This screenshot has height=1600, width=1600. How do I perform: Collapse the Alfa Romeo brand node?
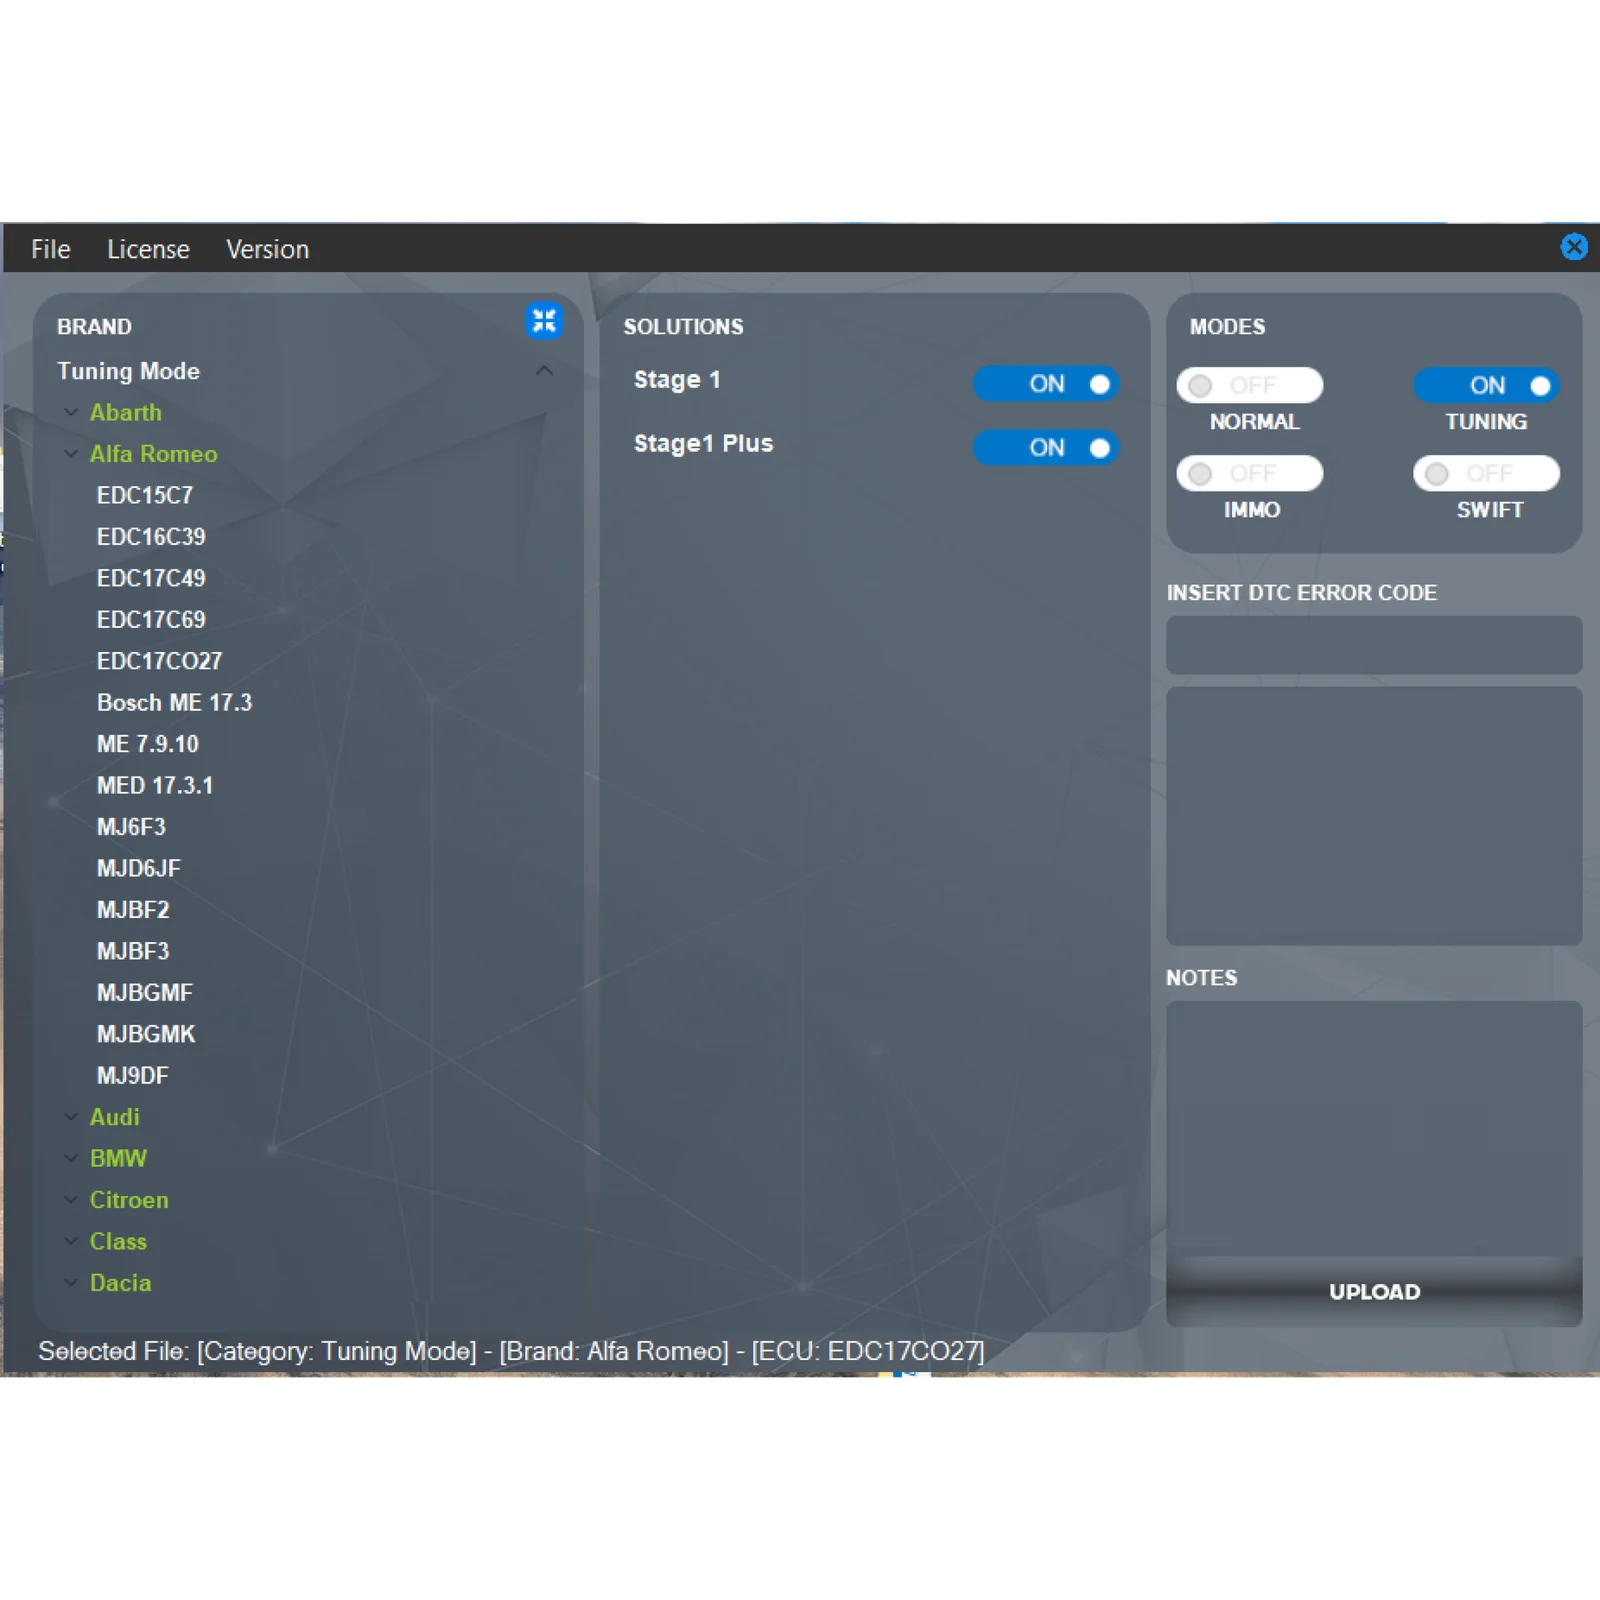71,454
